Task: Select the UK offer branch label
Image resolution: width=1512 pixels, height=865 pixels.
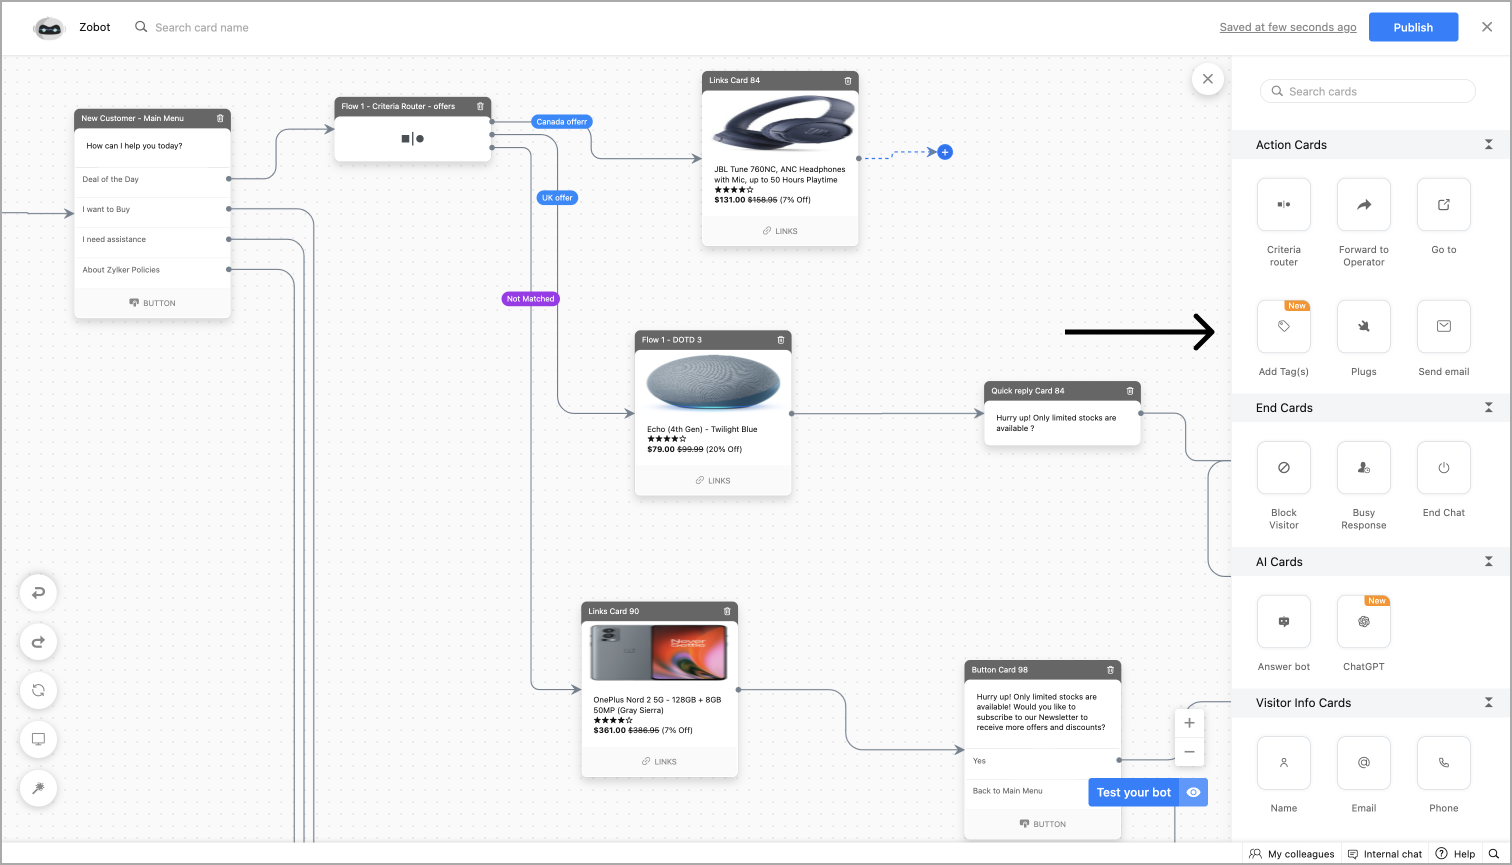Action: click(x=557, y=198)
